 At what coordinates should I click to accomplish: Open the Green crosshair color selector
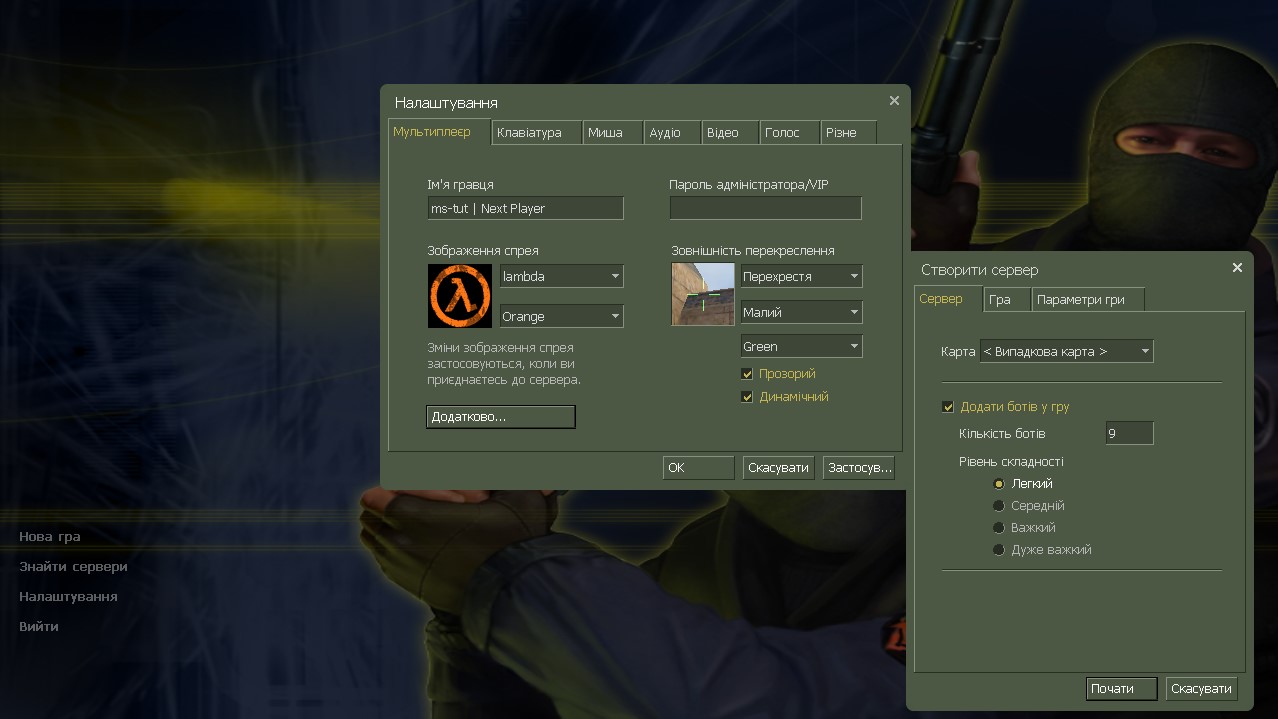pyautogui.click(x=800, y=345)
